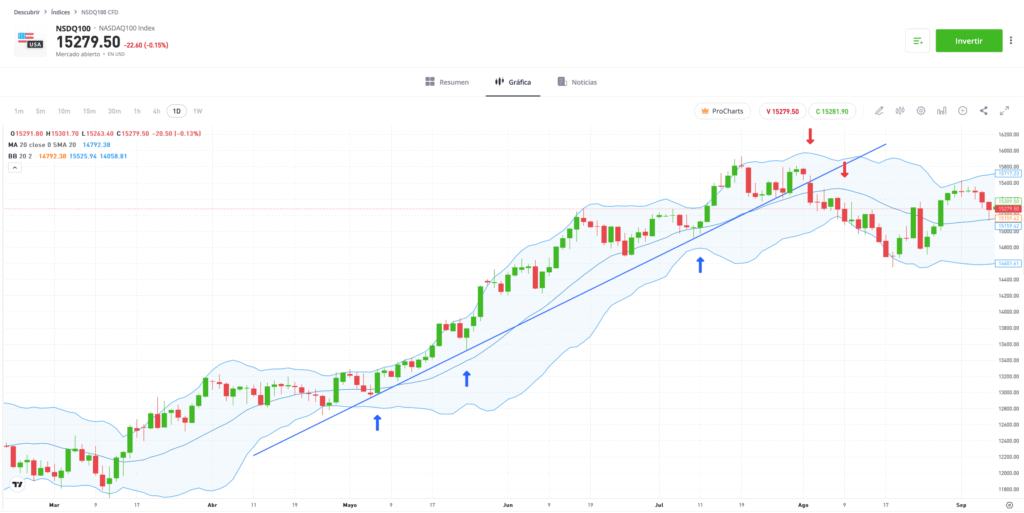Image resolution: width=1024 pixels, height=513 pixels.
Task: Select the 5m timeframe
Action: tap(40, 111)
